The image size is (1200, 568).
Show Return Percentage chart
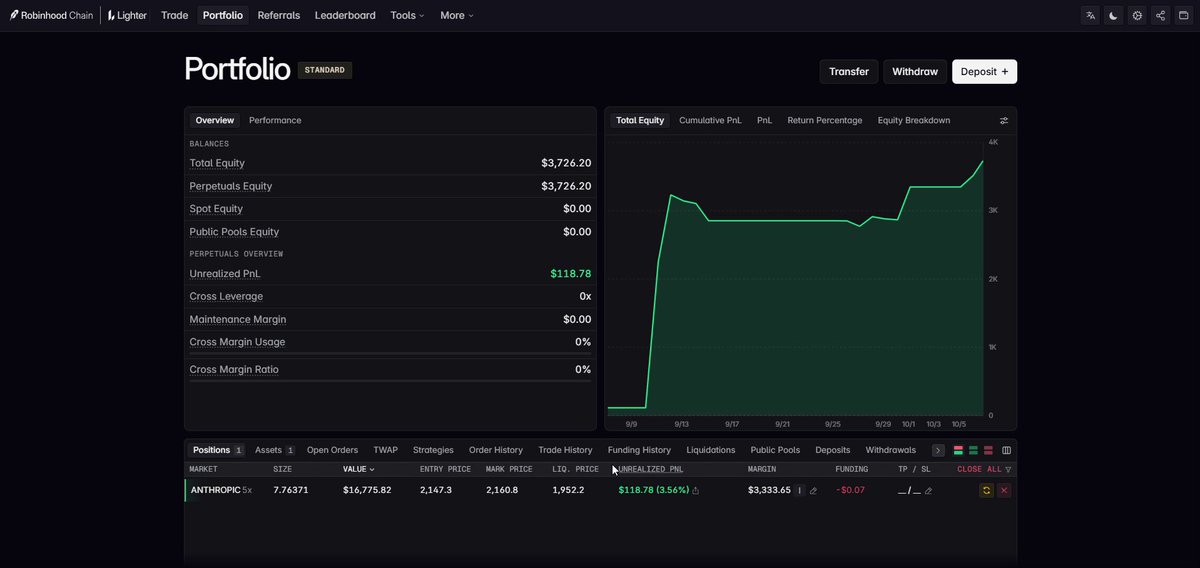point(825,120)
